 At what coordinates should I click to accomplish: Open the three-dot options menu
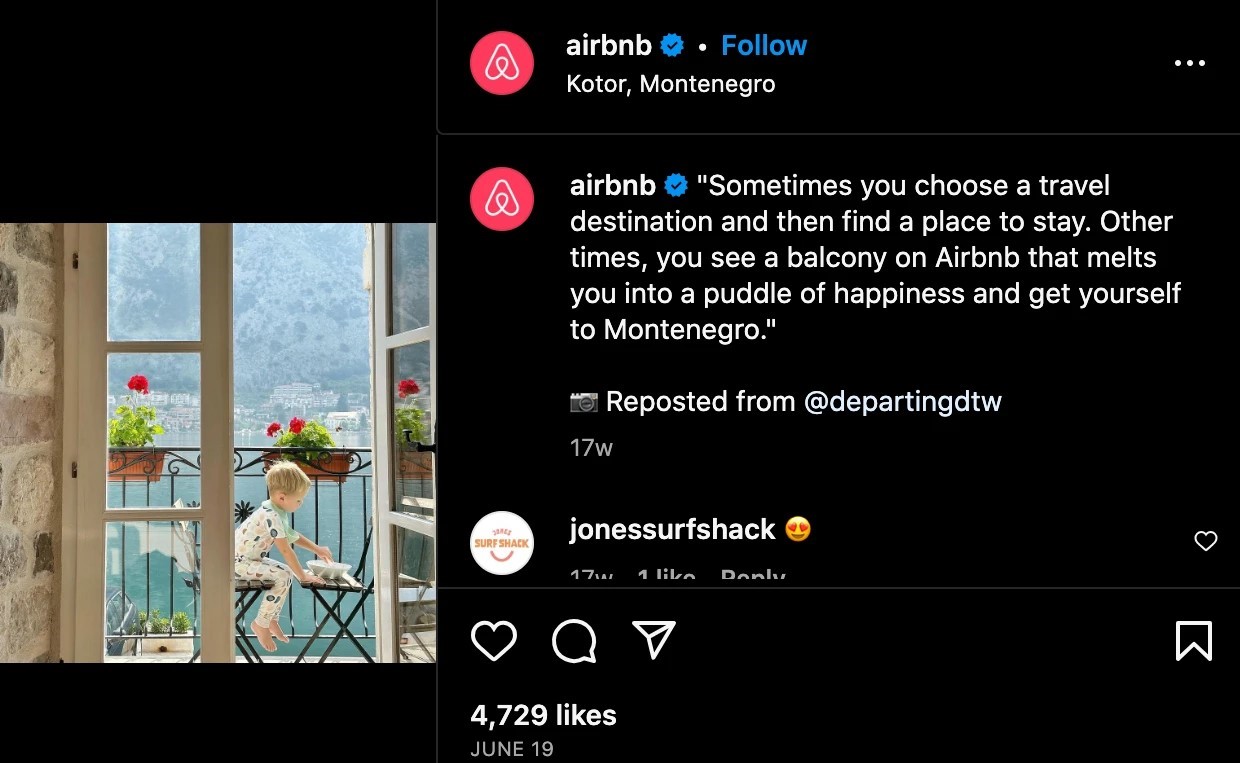[x=1189, y=62]
